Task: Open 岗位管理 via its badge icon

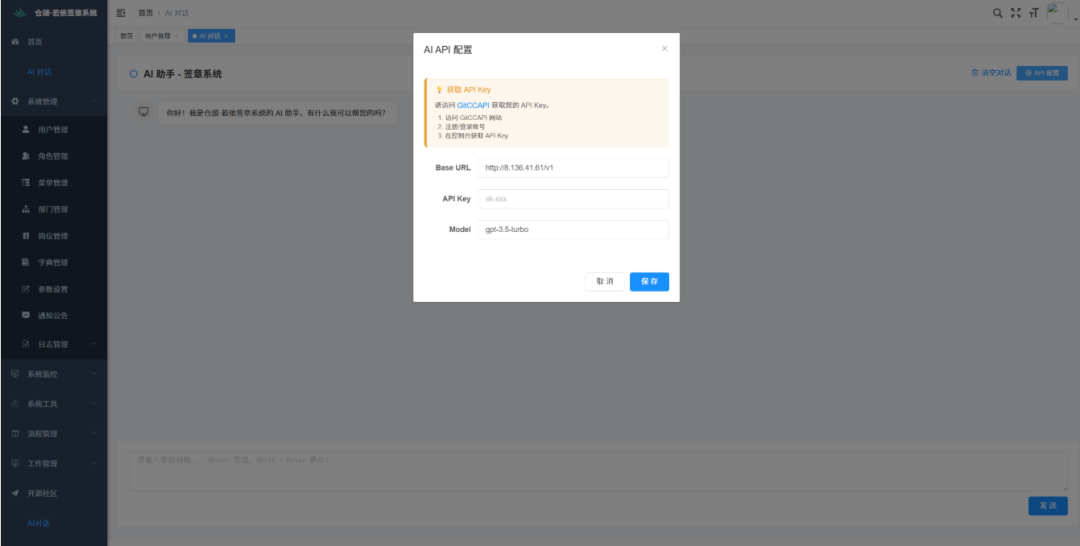Action: coord(26,236)
